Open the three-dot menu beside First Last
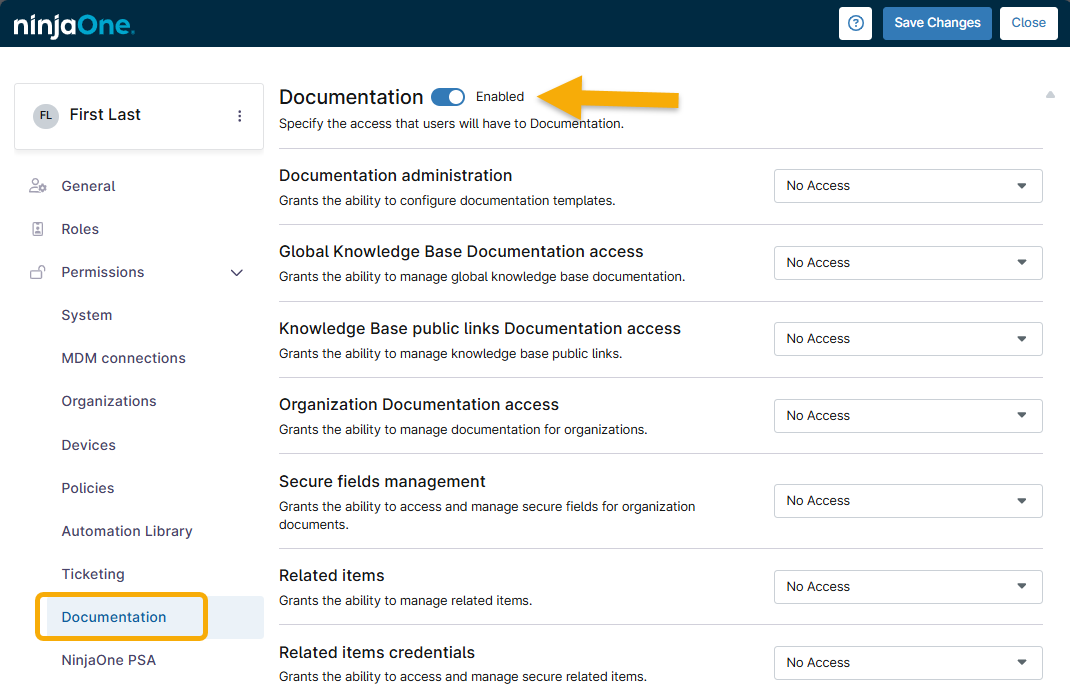 point(239,115)
